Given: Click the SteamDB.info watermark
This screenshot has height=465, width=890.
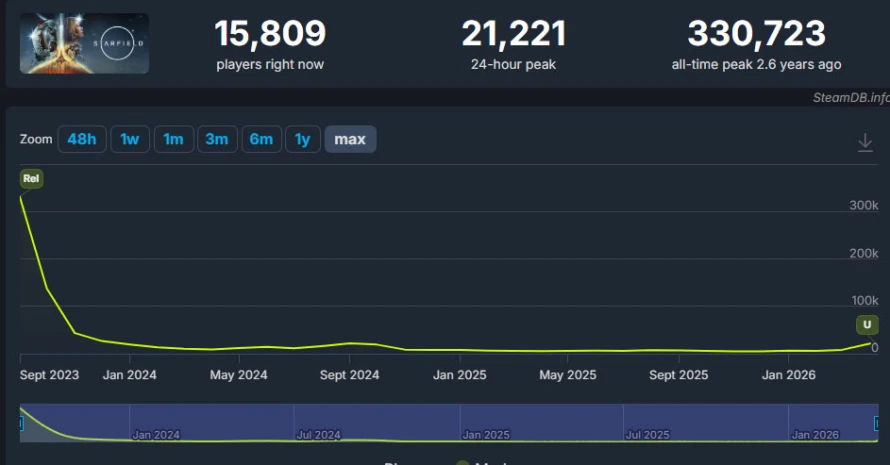Looking at the screenshot, I should point(851,98).
